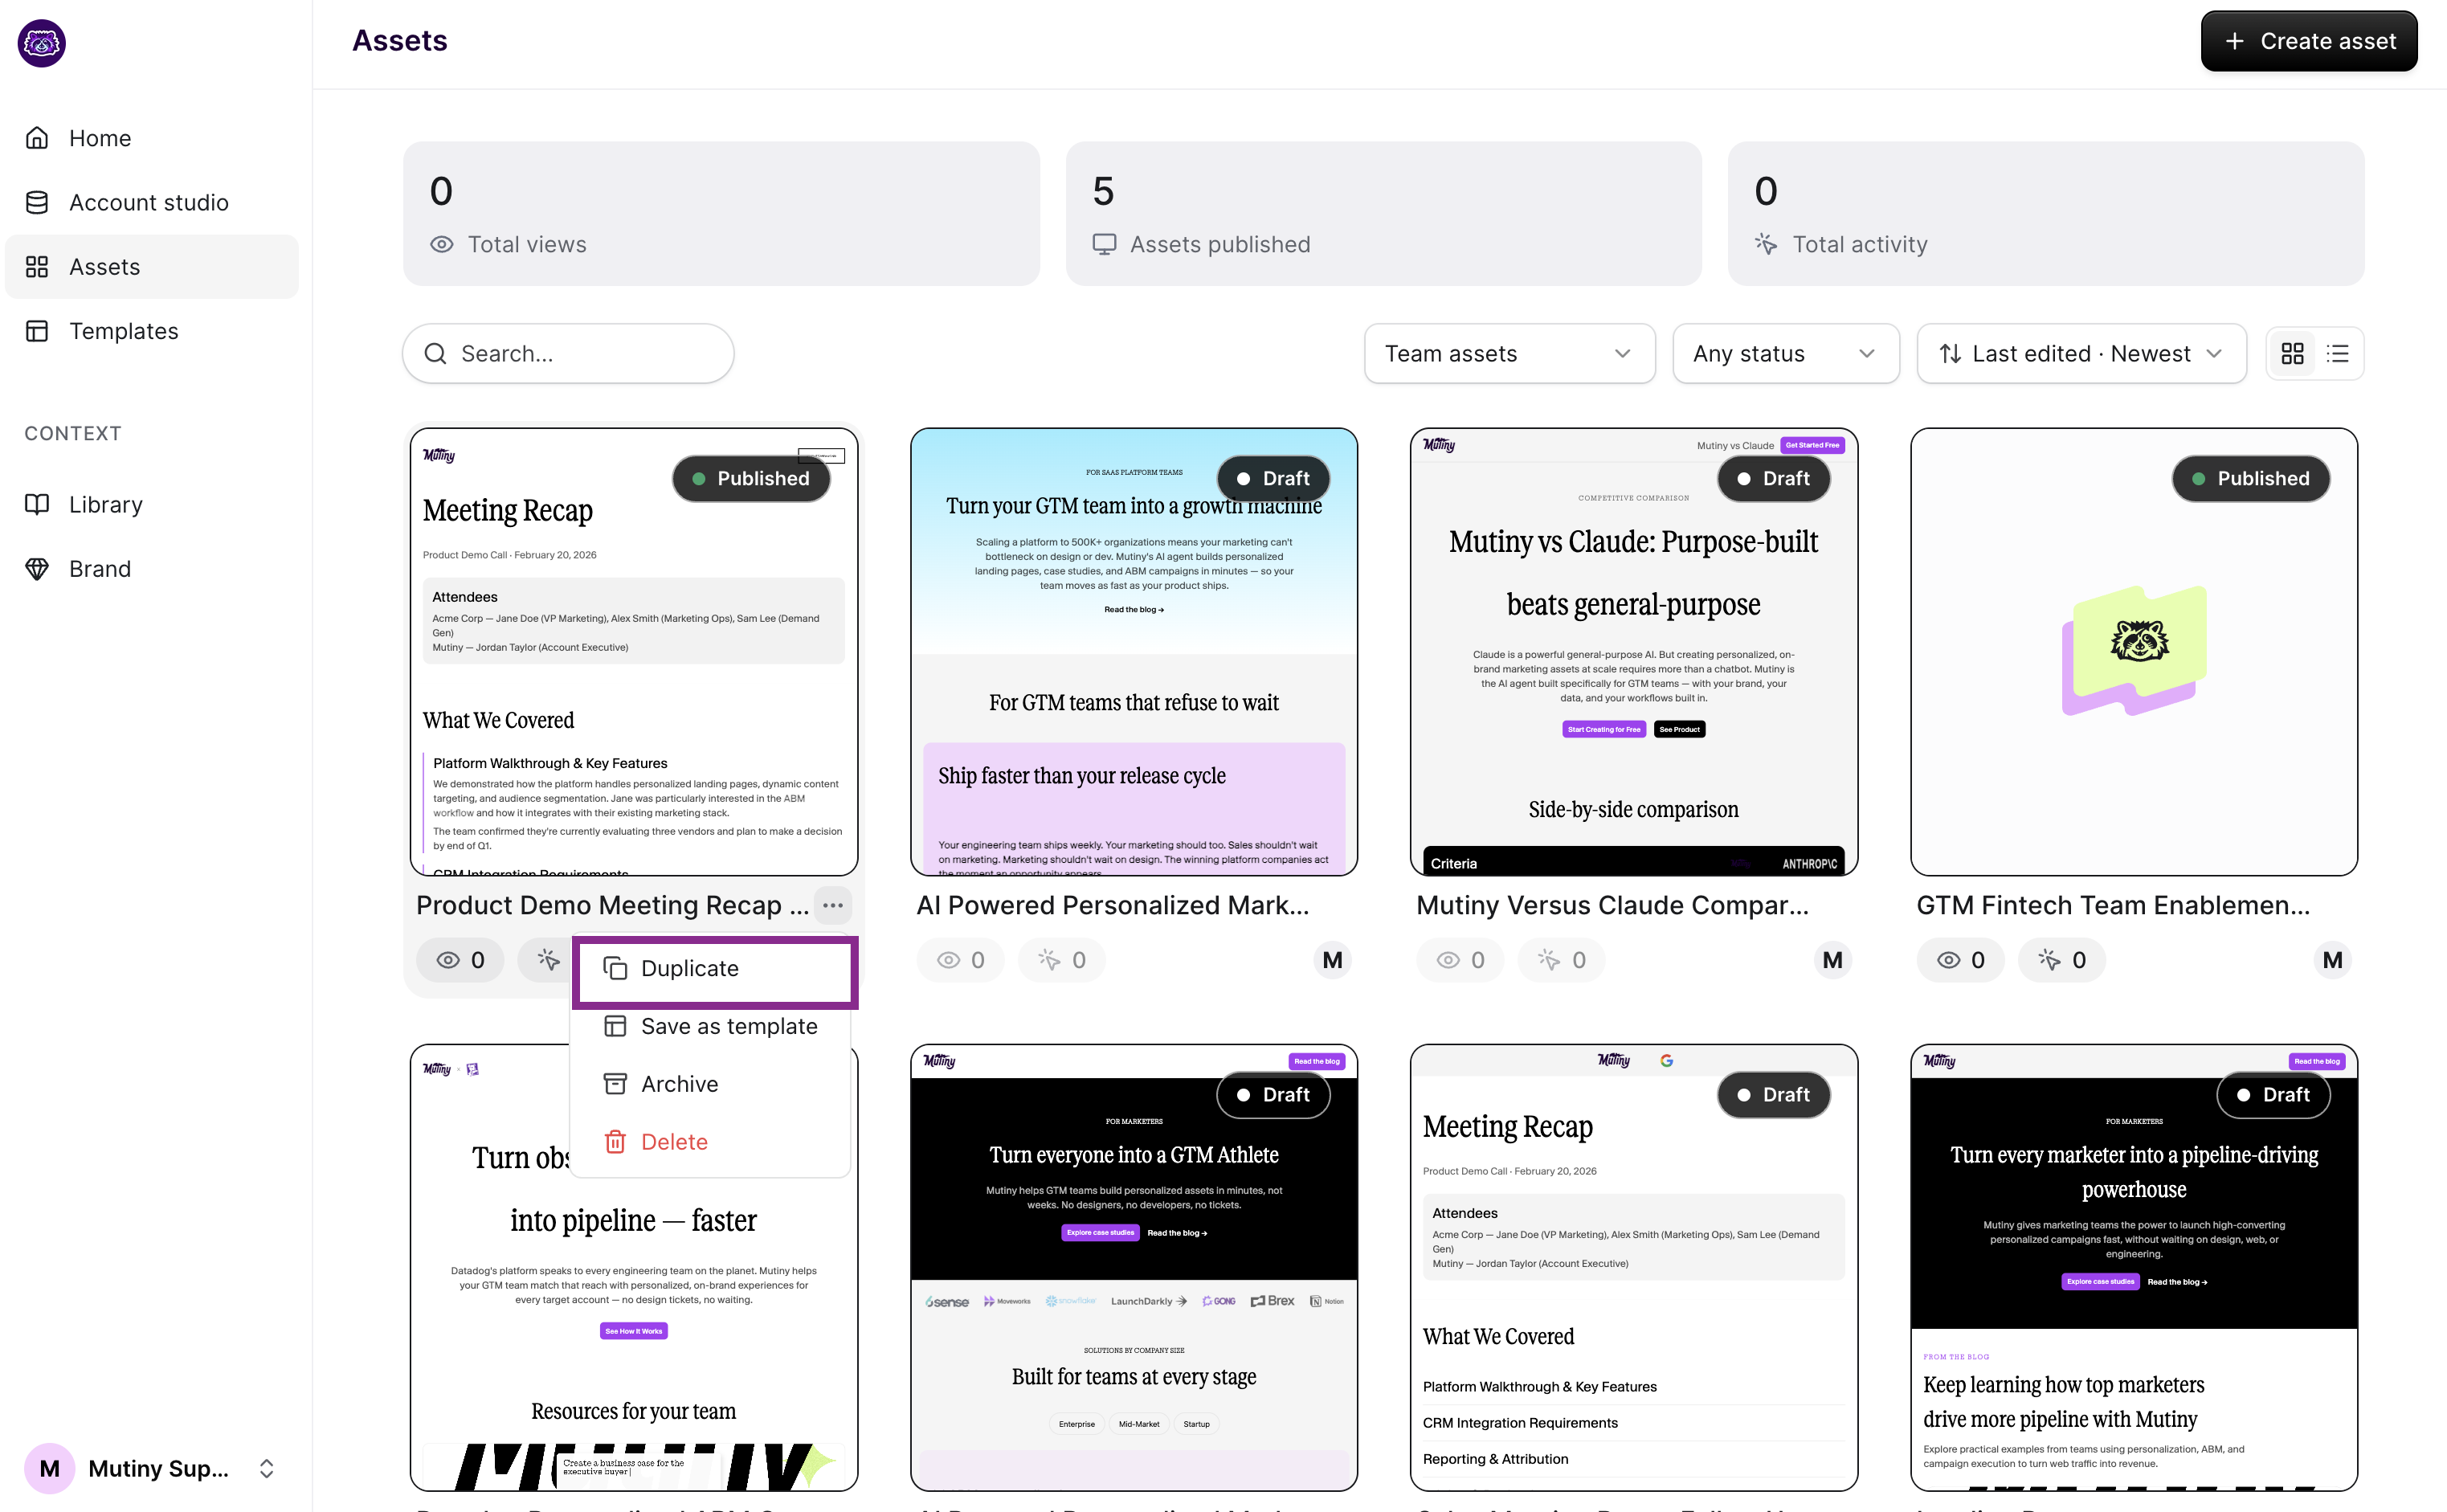Click views counter on Product Demo Meeting Recap

tap(460, 960)
